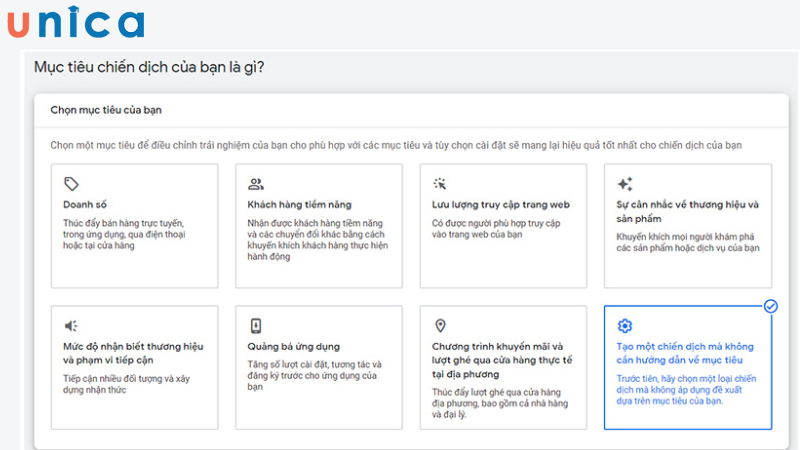Click the sparkle cursor icon for web traffic

[x=439, y=184]
